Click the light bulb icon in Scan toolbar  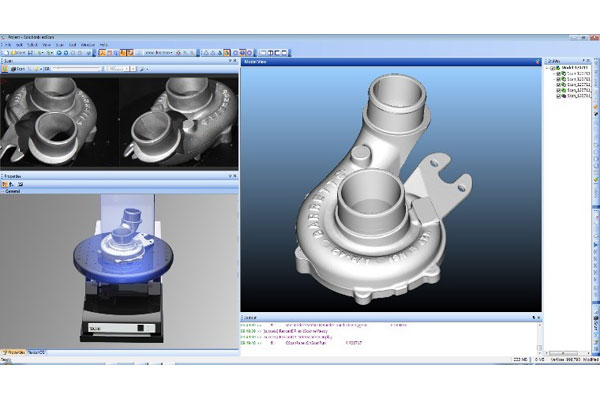click(x=36, y=69)
